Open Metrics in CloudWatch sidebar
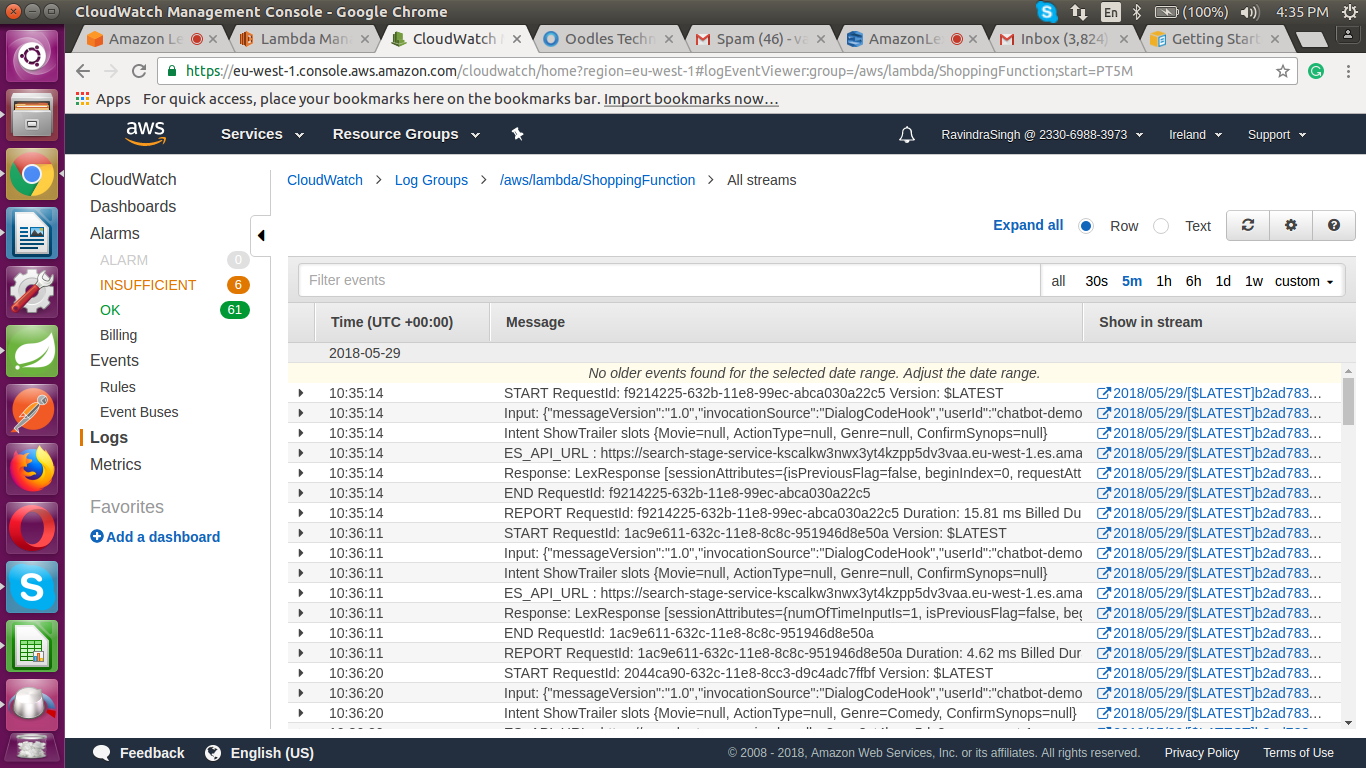Screen dimensions: 1366x768 click(x=116, y=464)
